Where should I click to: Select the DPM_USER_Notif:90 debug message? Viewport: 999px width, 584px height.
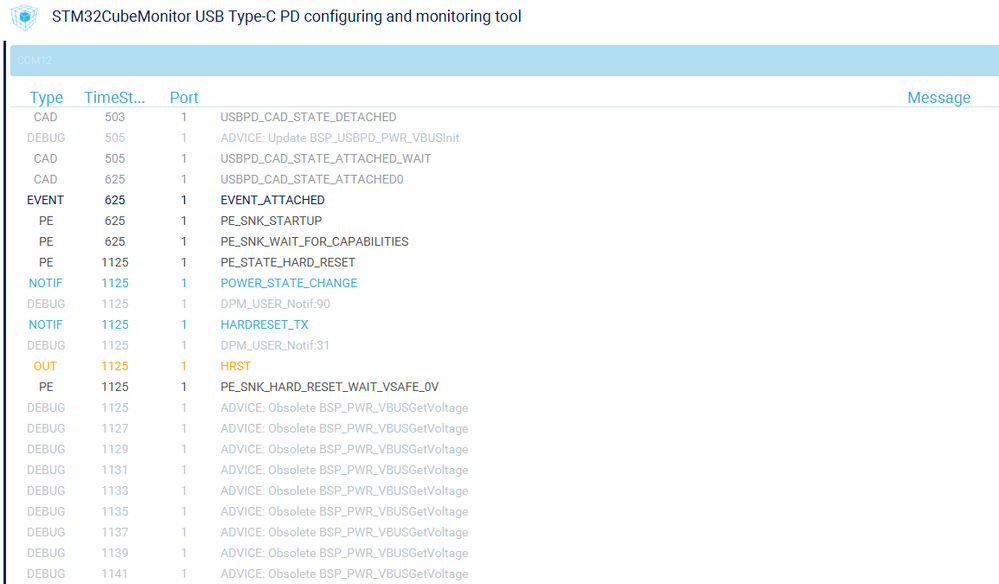[x=275, y=304]
